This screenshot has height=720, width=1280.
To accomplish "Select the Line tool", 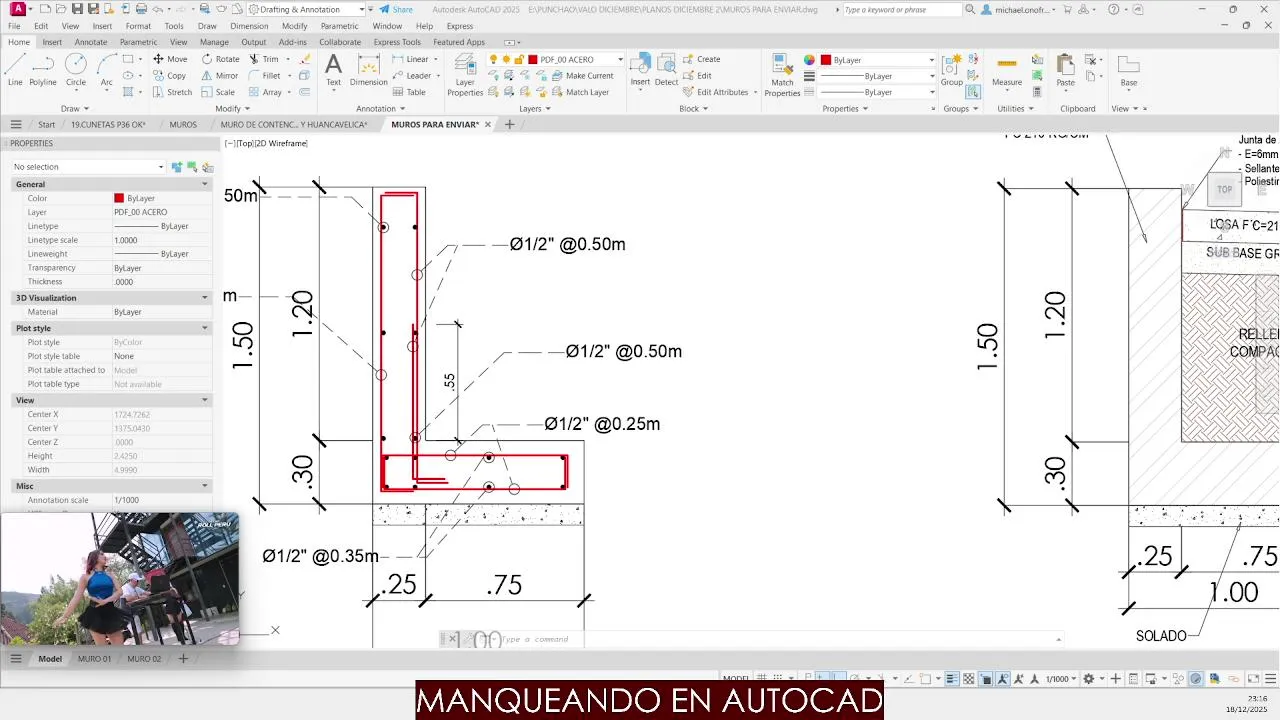I will pos(15,69).
